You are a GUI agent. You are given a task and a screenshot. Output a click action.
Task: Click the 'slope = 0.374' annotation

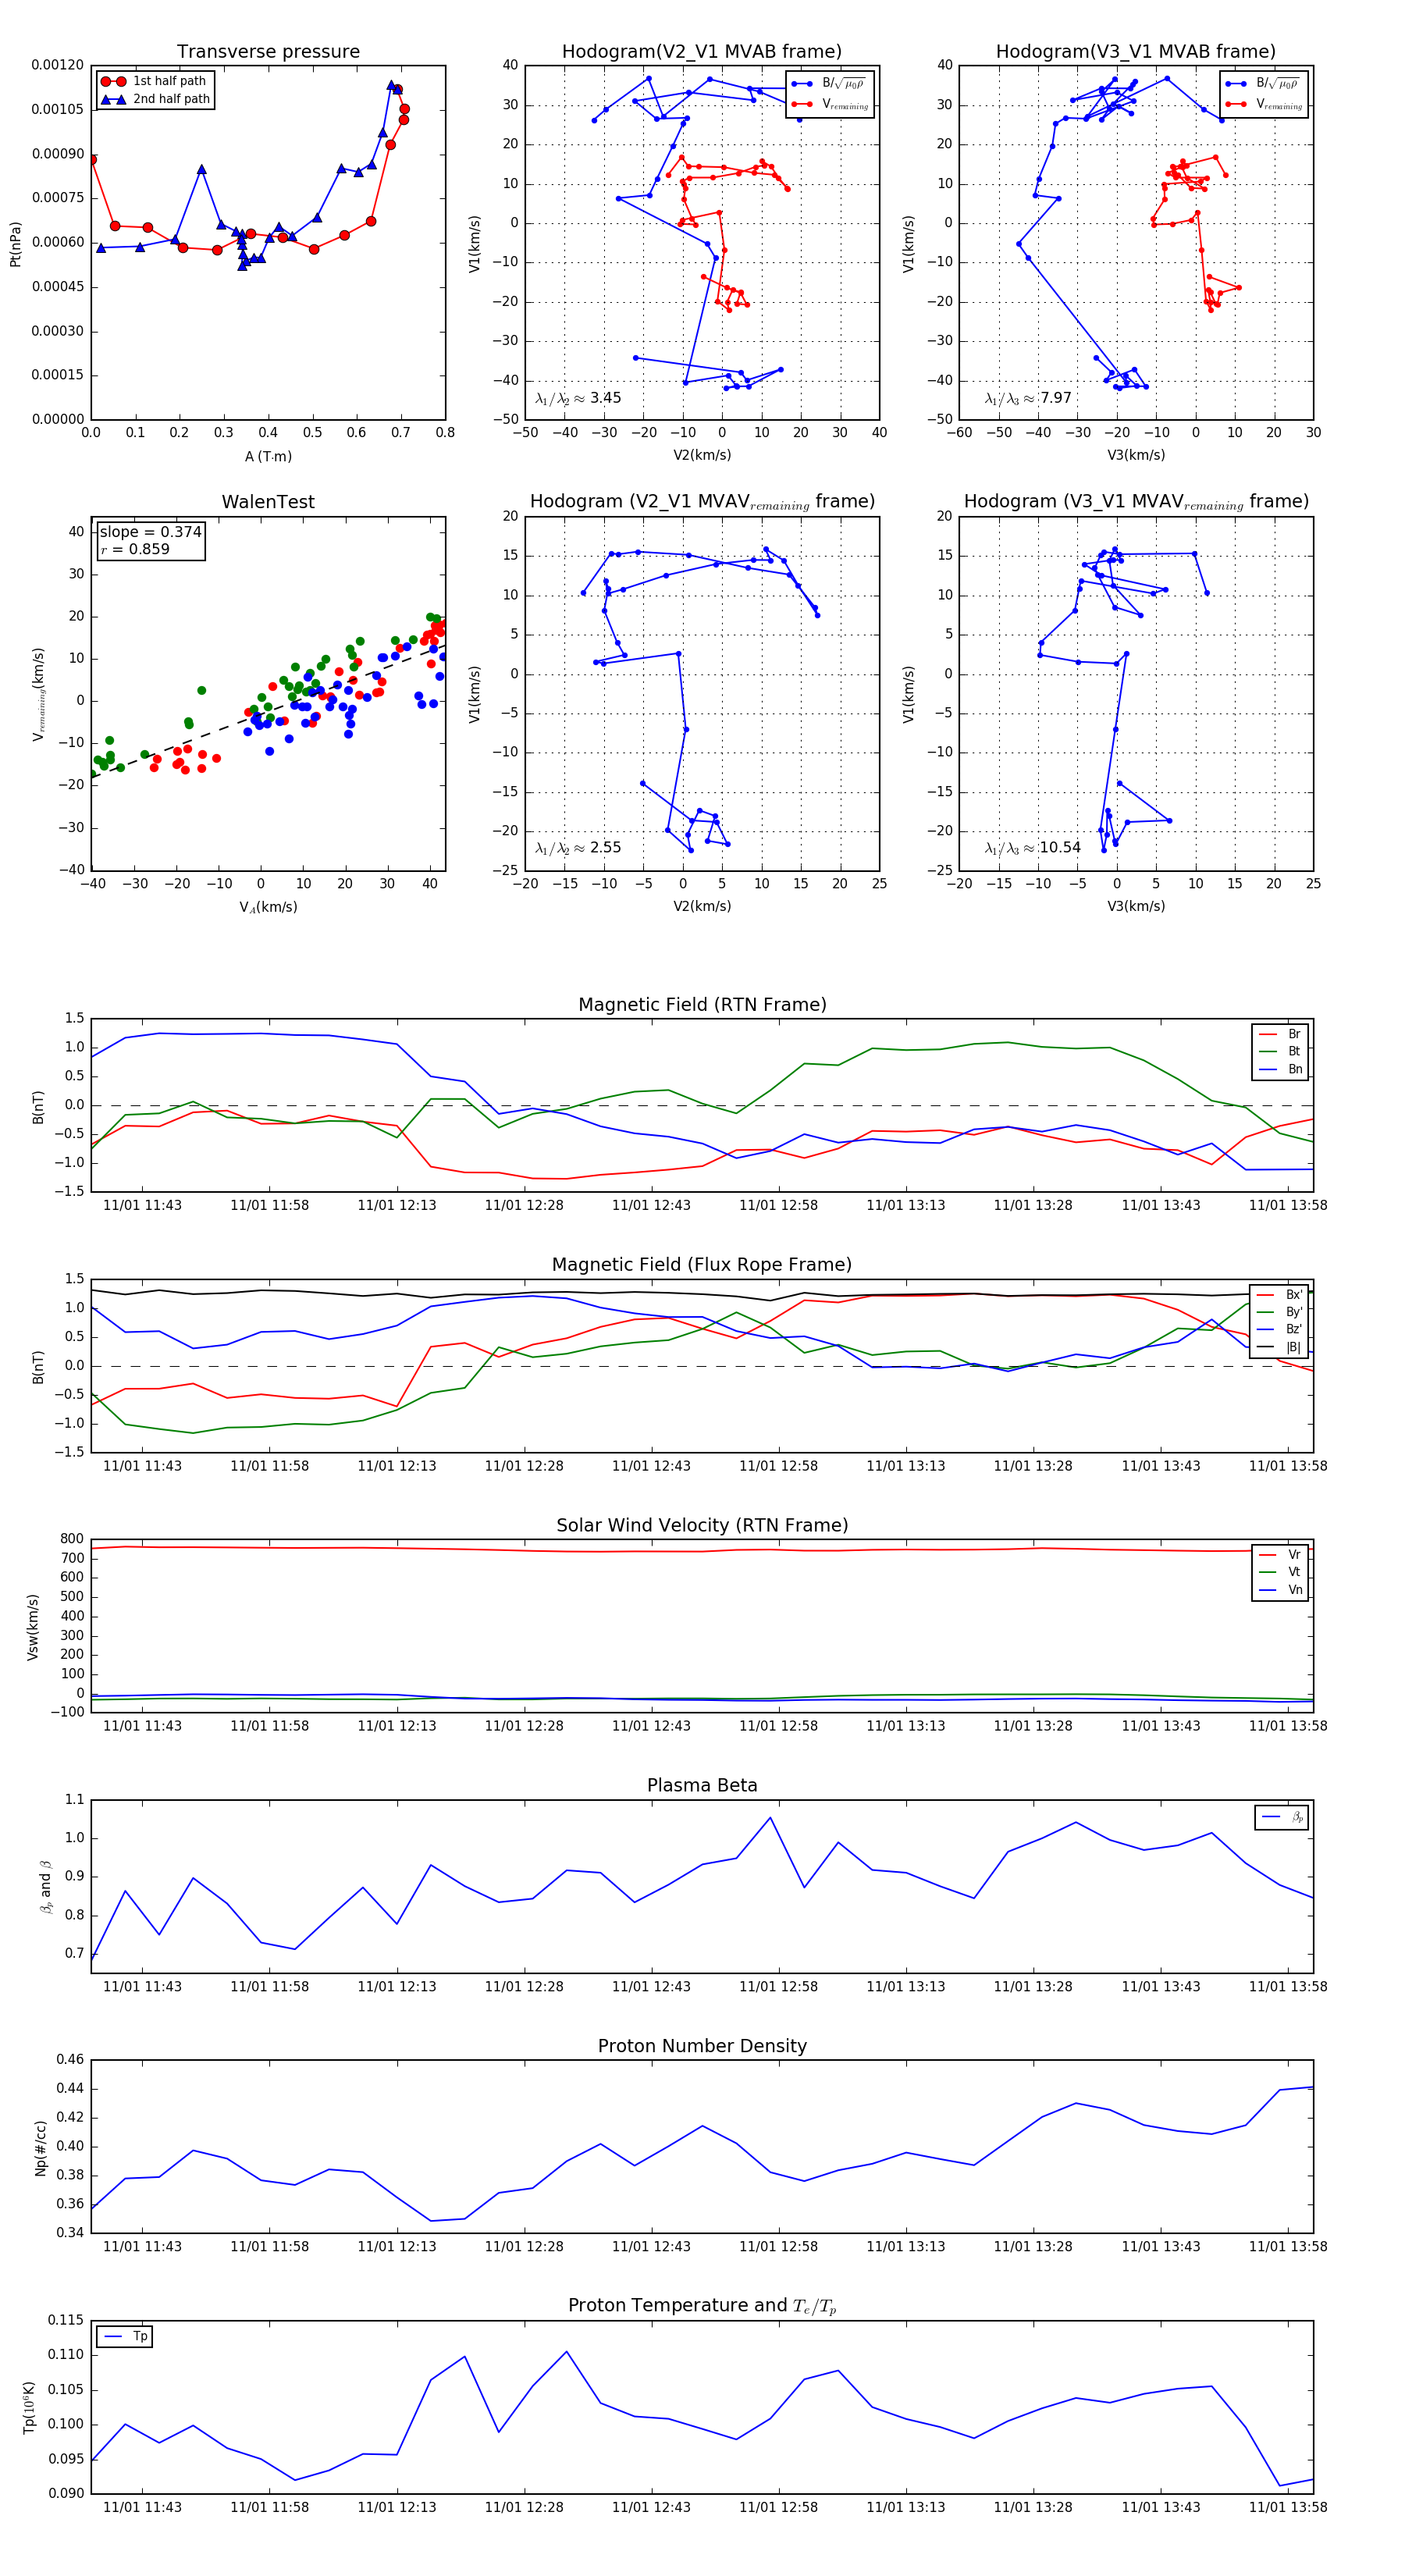(x=150, y=532)
